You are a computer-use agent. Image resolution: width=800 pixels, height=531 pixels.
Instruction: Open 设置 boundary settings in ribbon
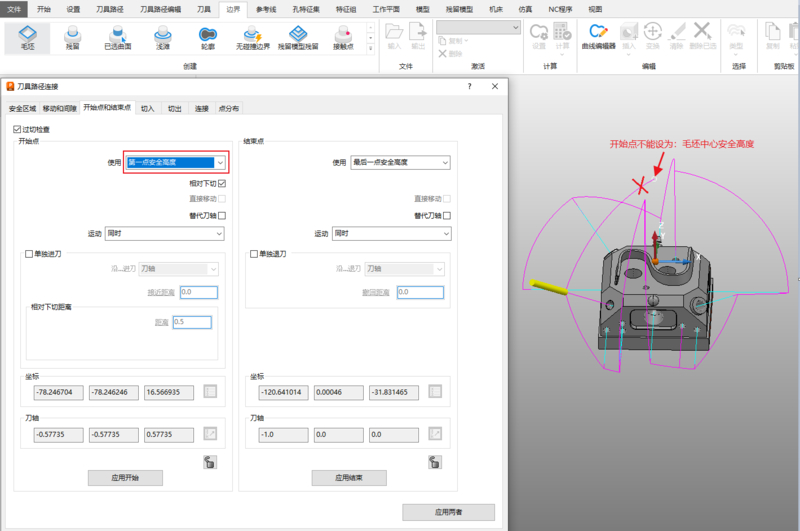[539, 36]
